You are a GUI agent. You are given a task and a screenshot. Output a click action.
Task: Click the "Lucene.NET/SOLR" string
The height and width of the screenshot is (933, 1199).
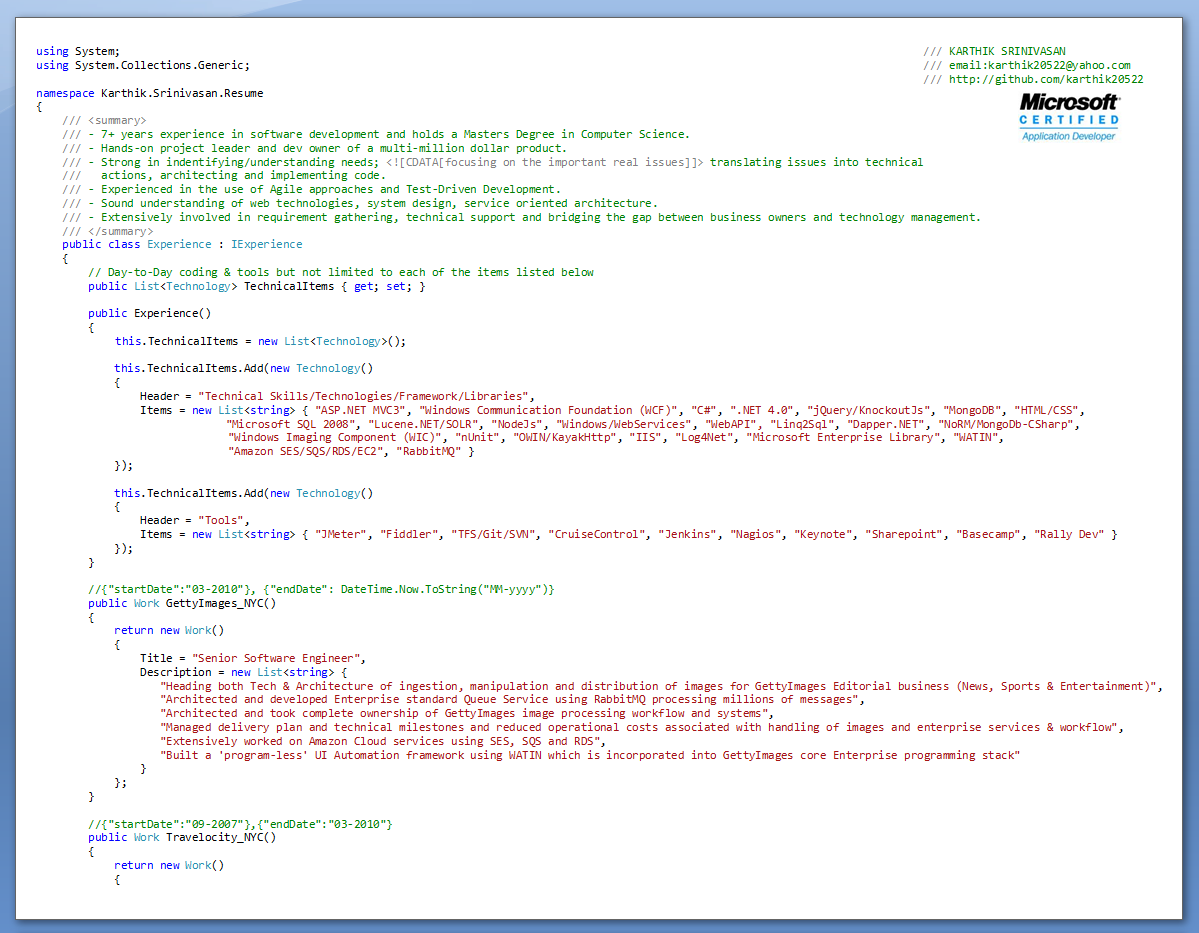[423, 424]
